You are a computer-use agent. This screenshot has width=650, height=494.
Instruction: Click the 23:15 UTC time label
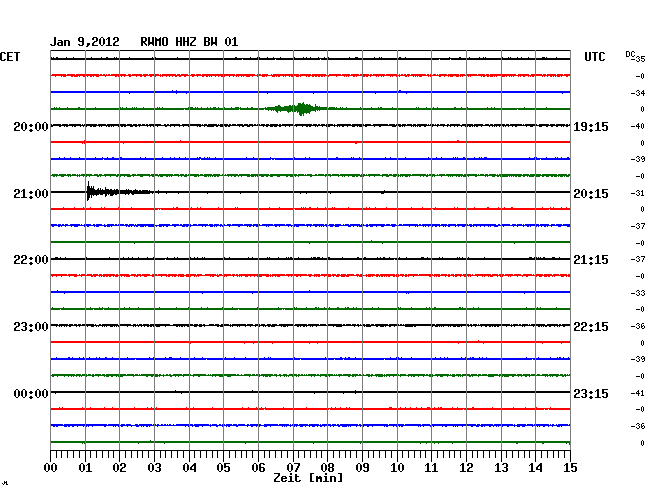point(591,393)
